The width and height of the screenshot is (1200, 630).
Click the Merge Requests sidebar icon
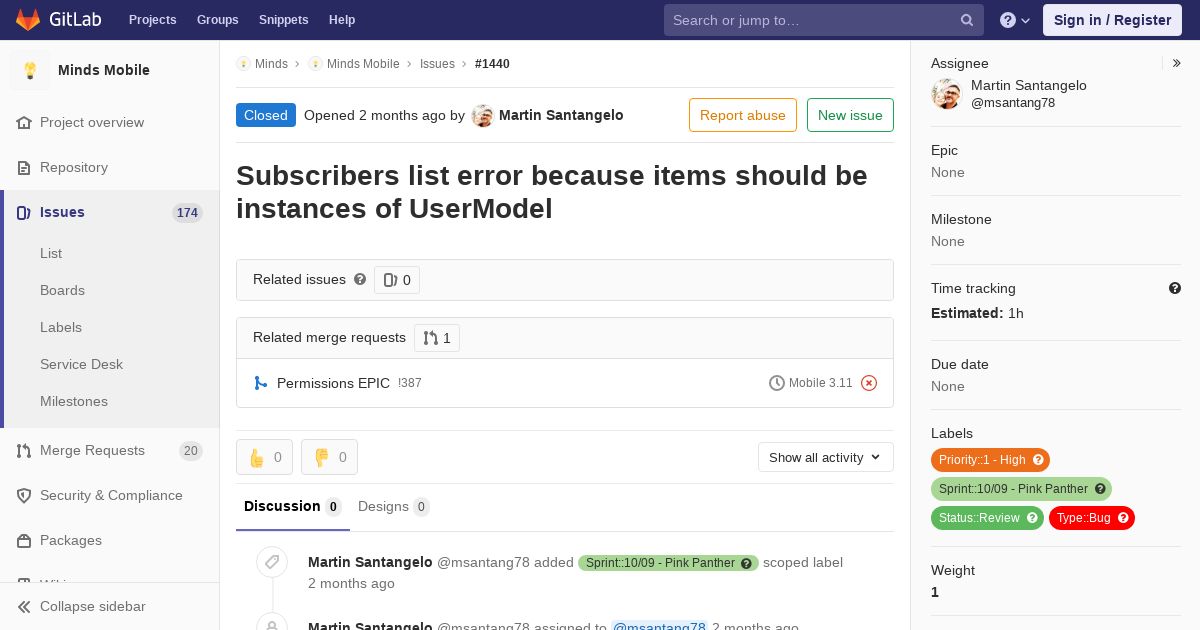[24, 451]
